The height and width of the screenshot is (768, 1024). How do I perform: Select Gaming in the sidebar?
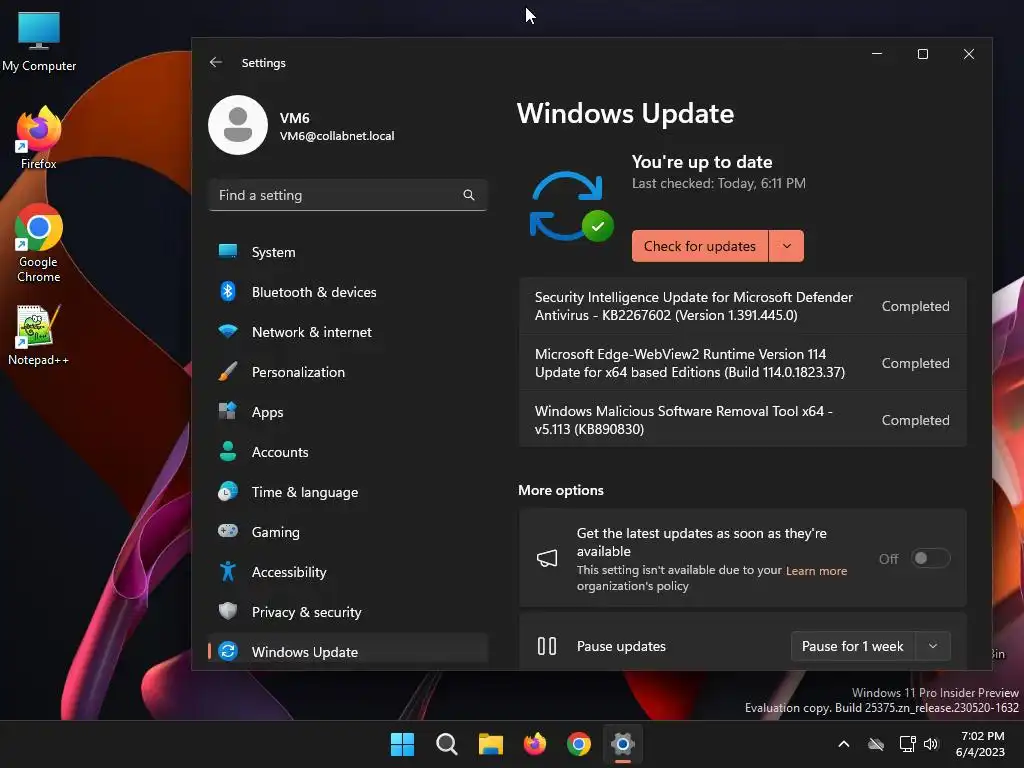pyautogui.click(x=347, y=532)
